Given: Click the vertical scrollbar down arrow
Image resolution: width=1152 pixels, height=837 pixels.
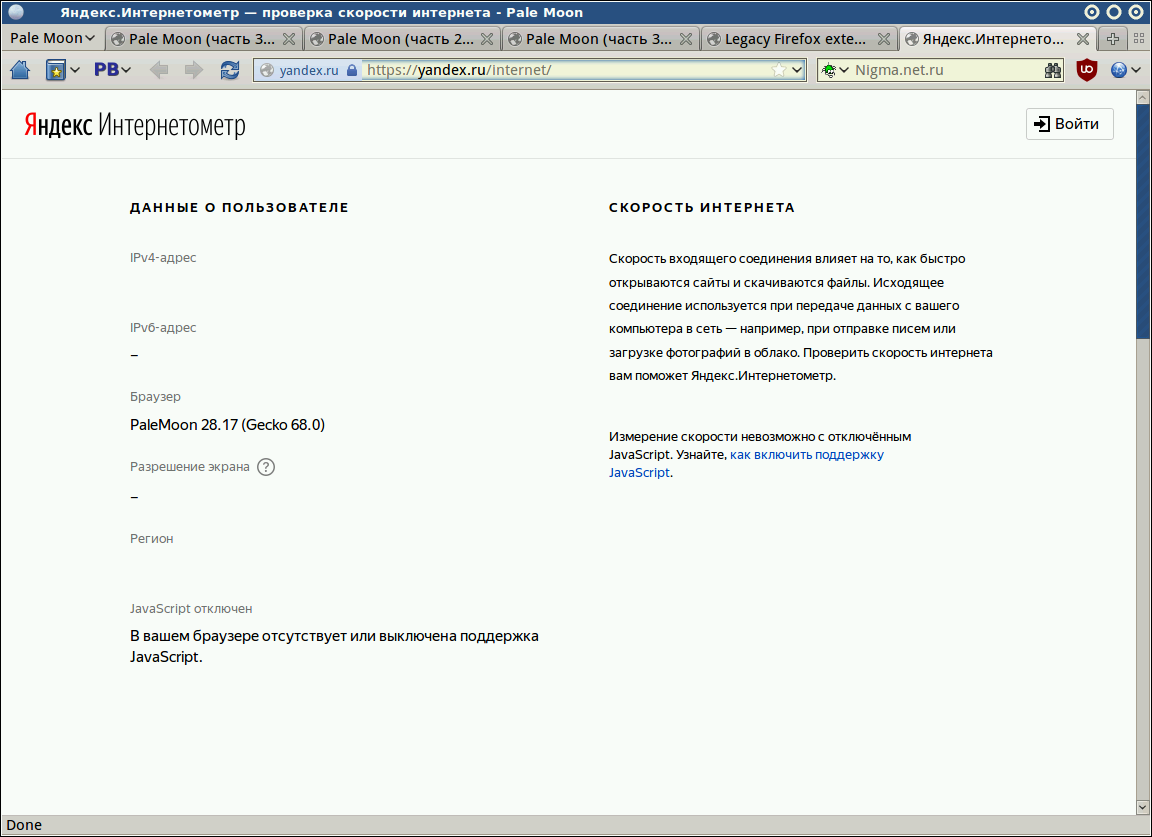Looking at the screenshot, I should [x=1143, y=806].
